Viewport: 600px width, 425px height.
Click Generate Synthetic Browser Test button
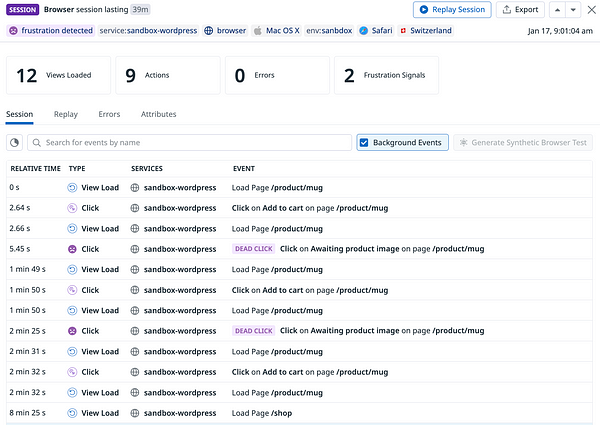coord(523,143)
